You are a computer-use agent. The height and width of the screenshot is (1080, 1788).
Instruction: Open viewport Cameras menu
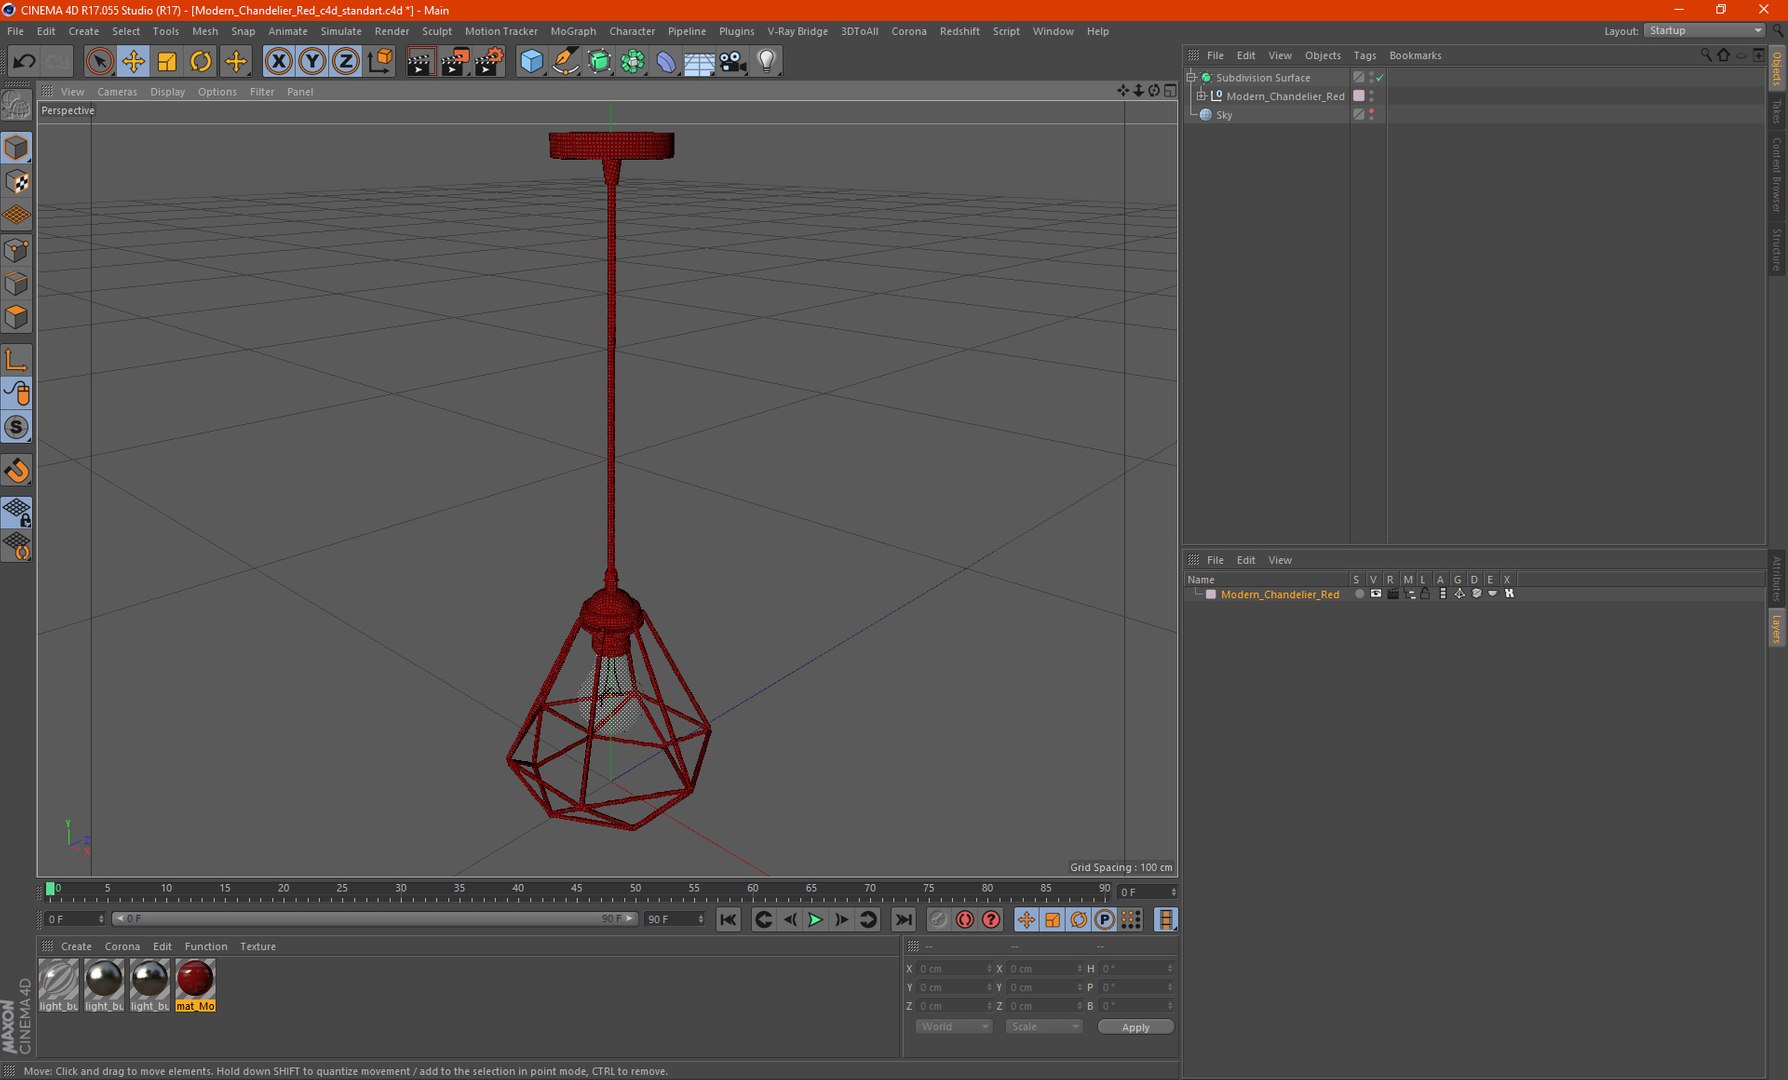click(x=117, y=92)
